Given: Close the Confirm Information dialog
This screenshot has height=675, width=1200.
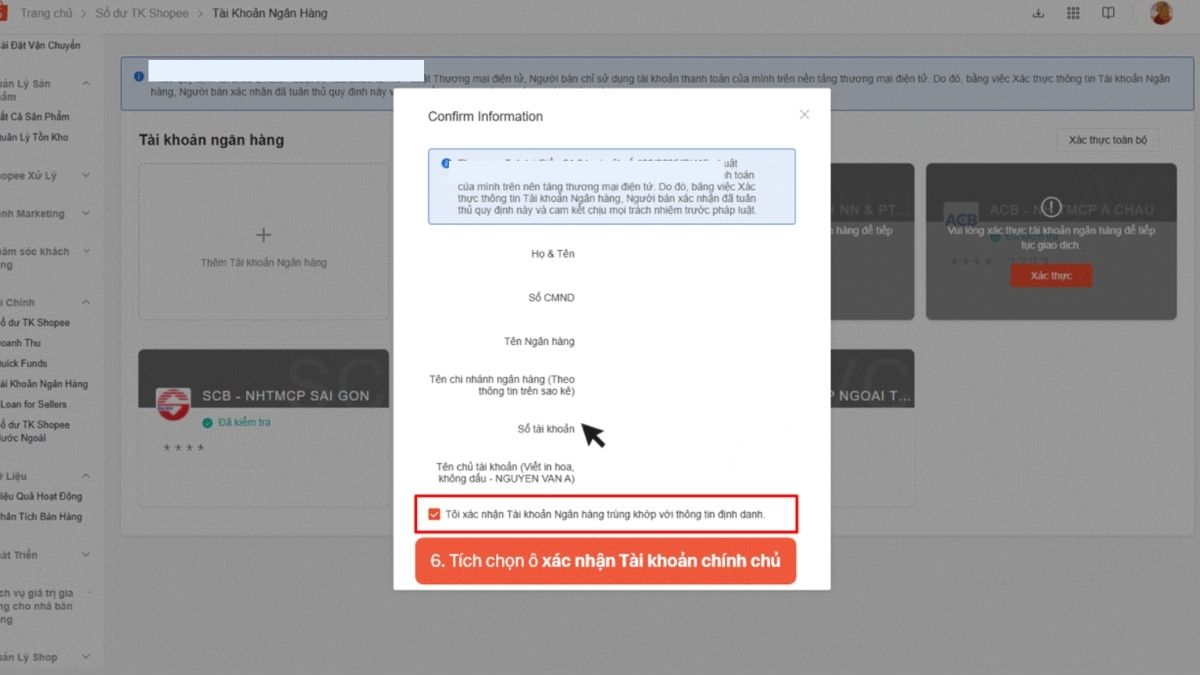Looking at the screenshot, I should (804, 115).
